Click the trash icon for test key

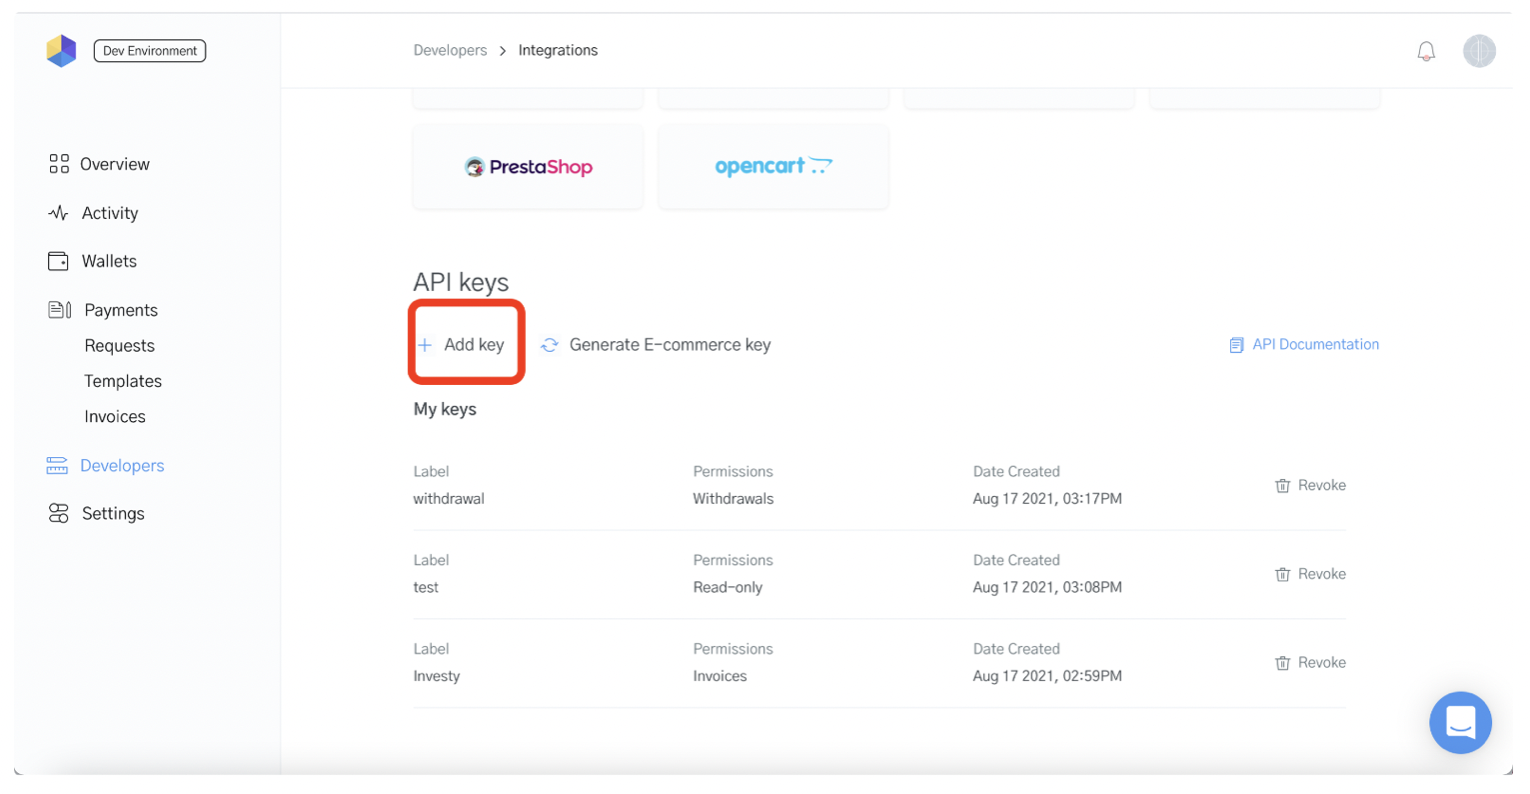point(1282,575)
